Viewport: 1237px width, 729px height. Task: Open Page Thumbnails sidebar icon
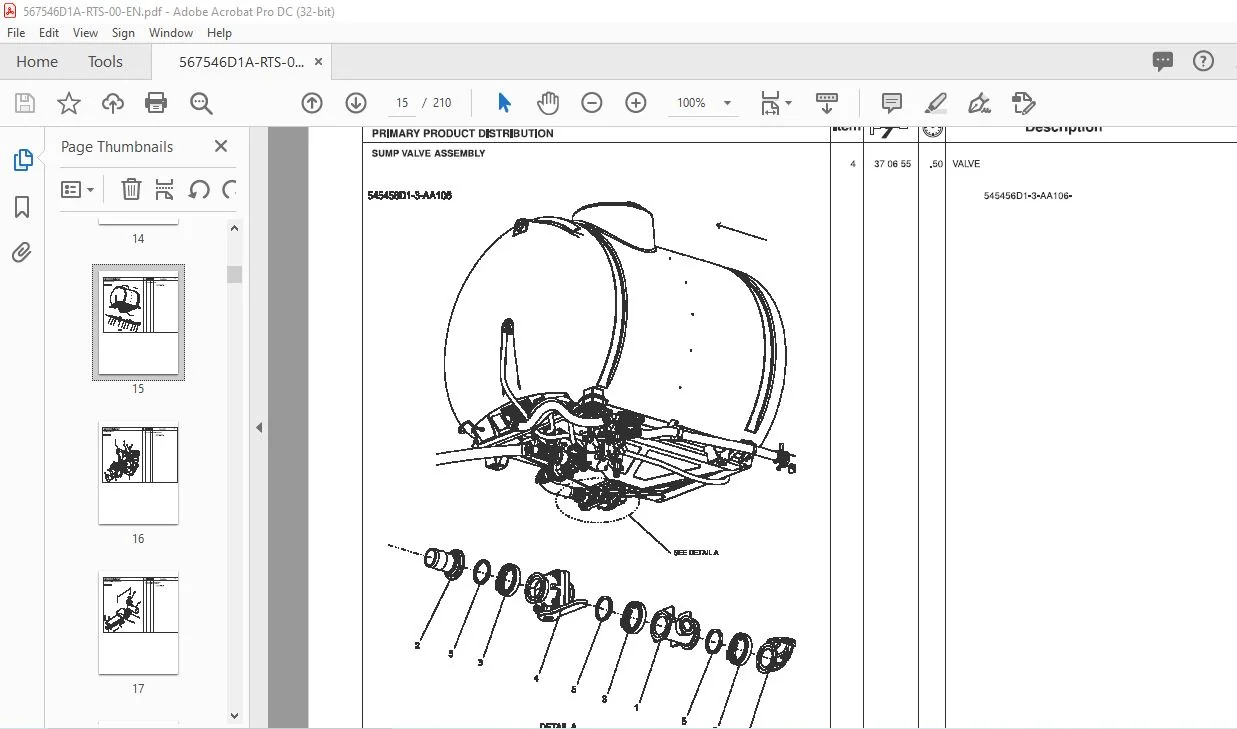click(22, 160)
